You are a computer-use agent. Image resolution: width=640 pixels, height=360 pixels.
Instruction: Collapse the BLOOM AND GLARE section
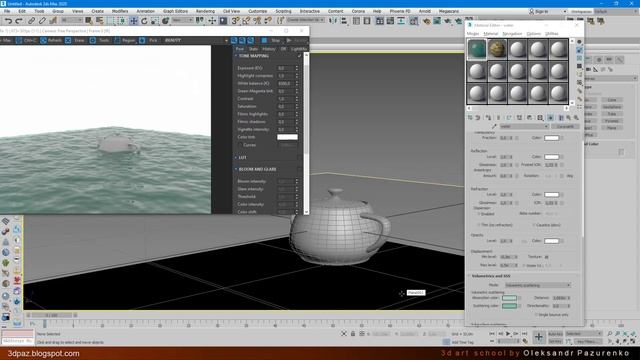[236, 169]
